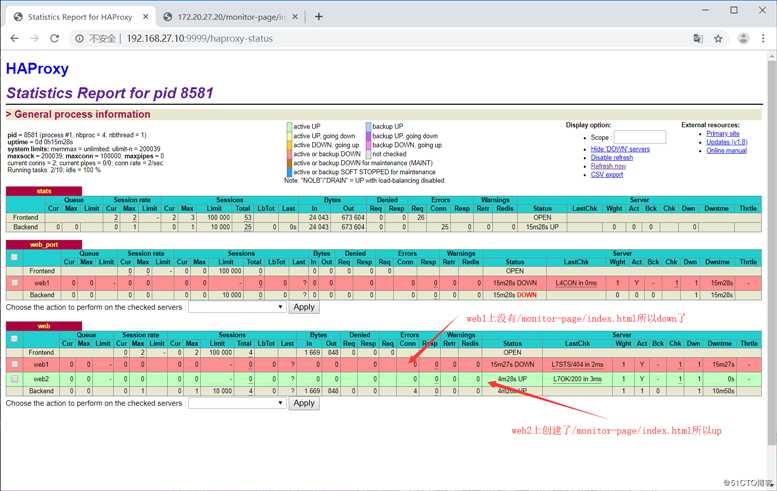Click 15m27s DOWN status in web table
The width and height of the screenshot is (777, 491).
[512, 364]
